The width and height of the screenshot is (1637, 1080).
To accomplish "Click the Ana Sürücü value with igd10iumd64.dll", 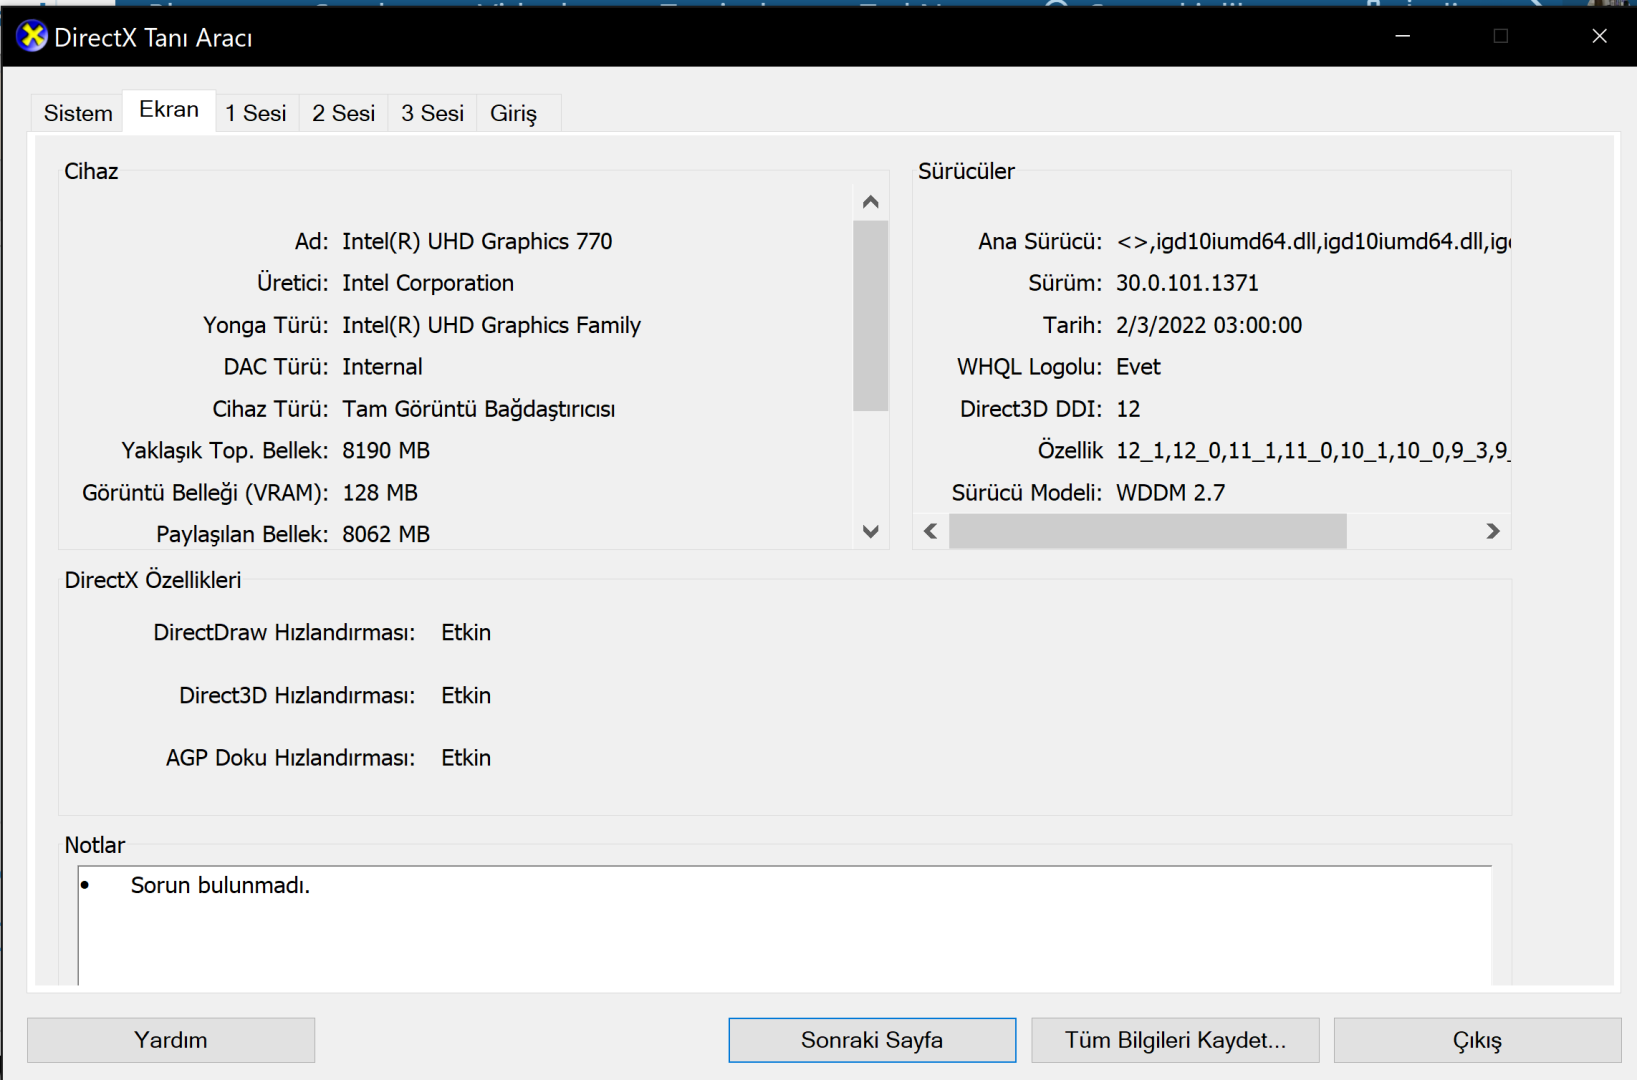I will [x=1313, y=241].
